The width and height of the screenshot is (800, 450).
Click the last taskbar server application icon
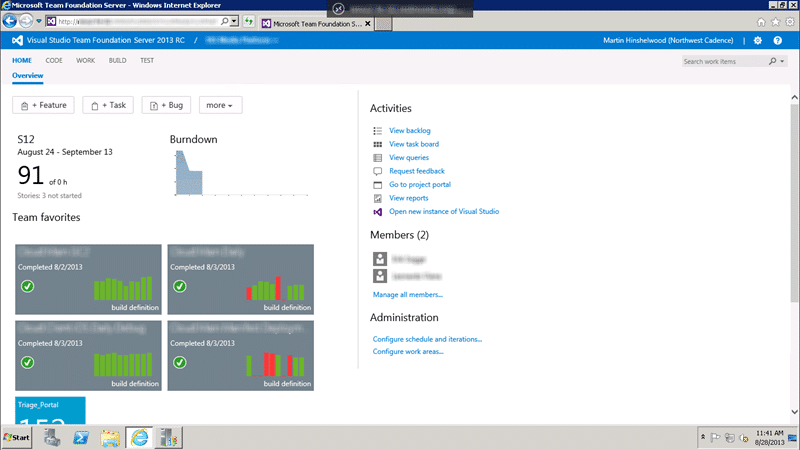[x=168, y=438]
